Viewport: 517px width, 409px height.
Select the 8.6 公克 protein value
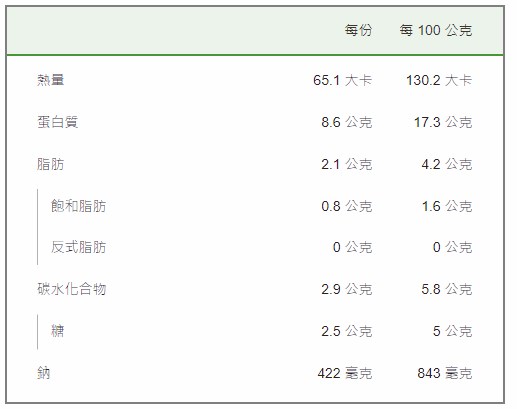[x=347, y=122]
